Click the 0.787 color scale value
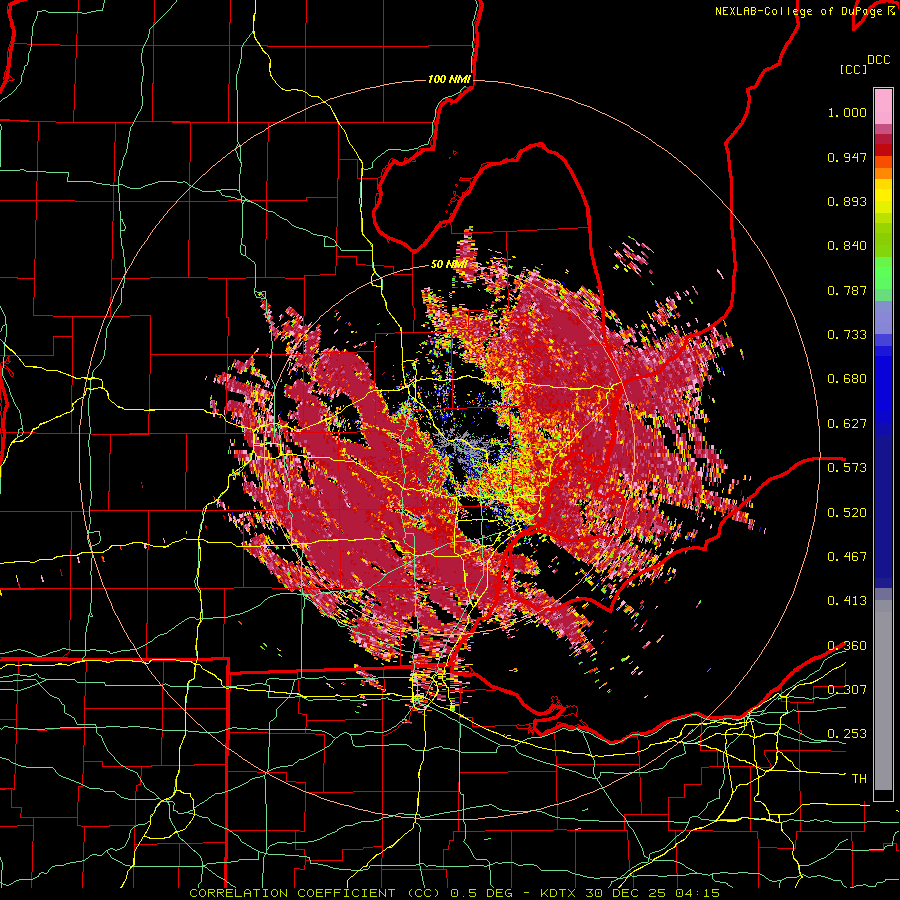The image size is (900, 900). coord(847,290)
